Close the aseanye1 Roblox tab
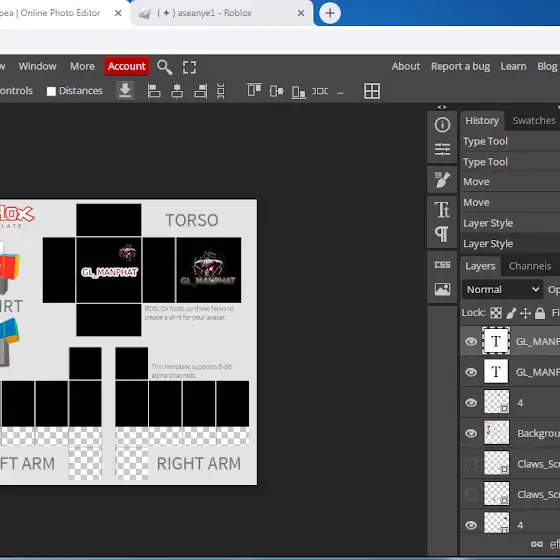This screenshot has width=560, height=560. coord(301,13)
